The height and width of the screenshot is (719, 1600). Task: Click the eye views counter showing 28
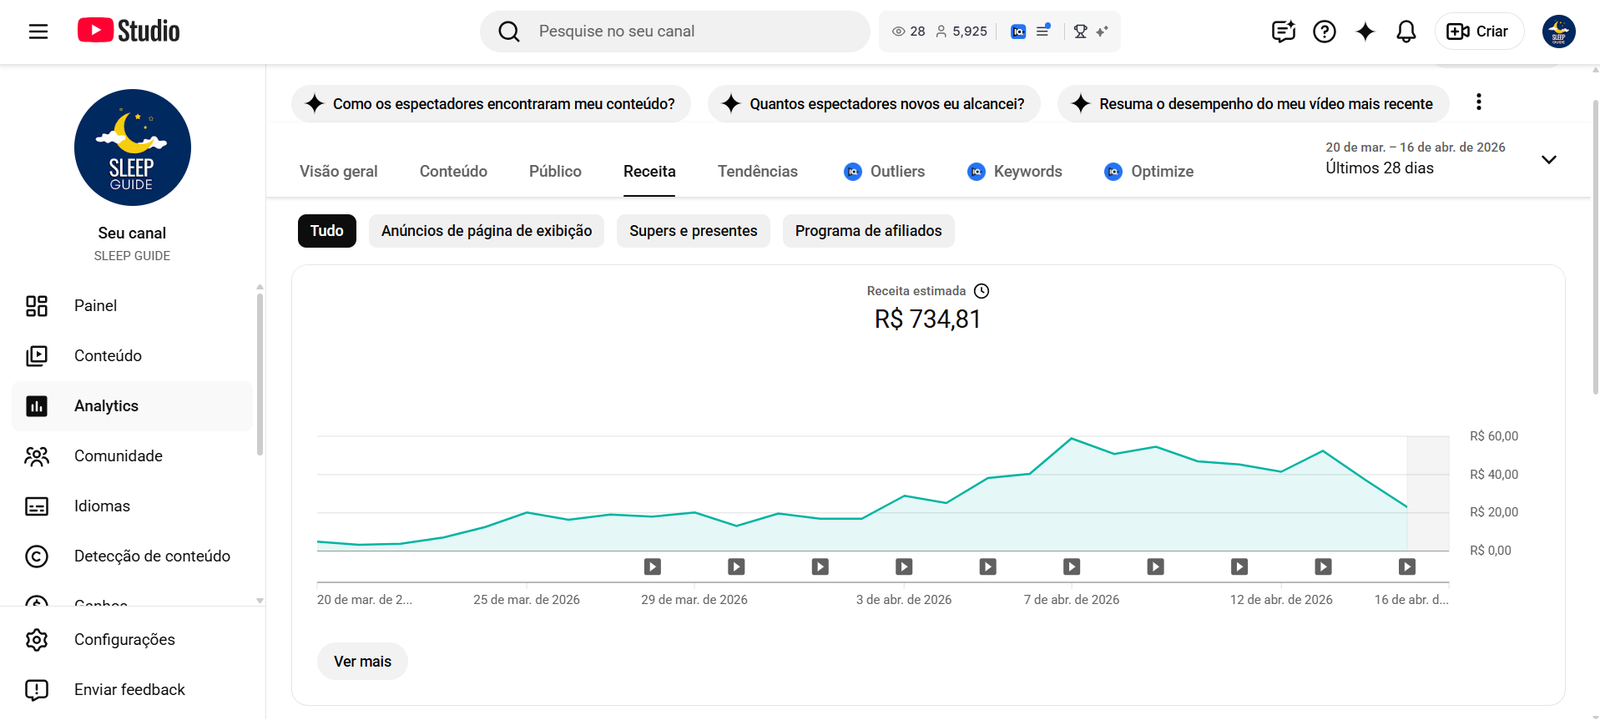click(908, 31)
